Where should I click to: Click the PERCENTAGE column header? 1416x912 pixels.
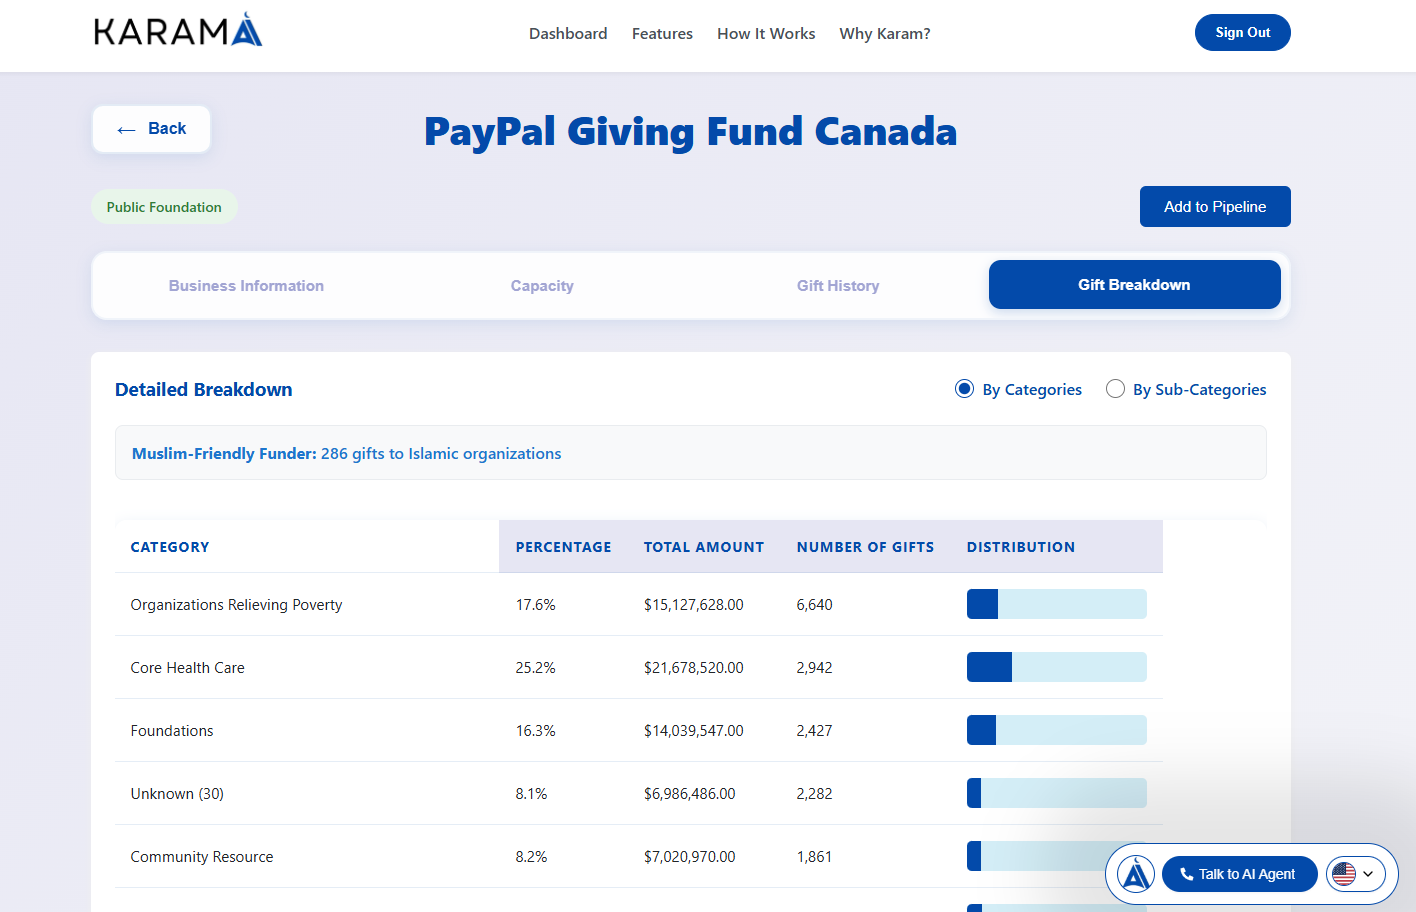coord(564,547)
